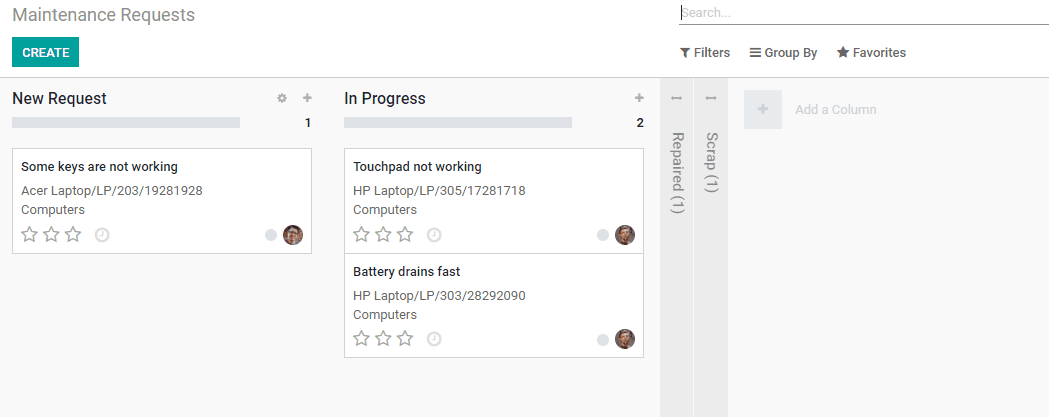Quick add card in In Progress column

coord(639,98)
